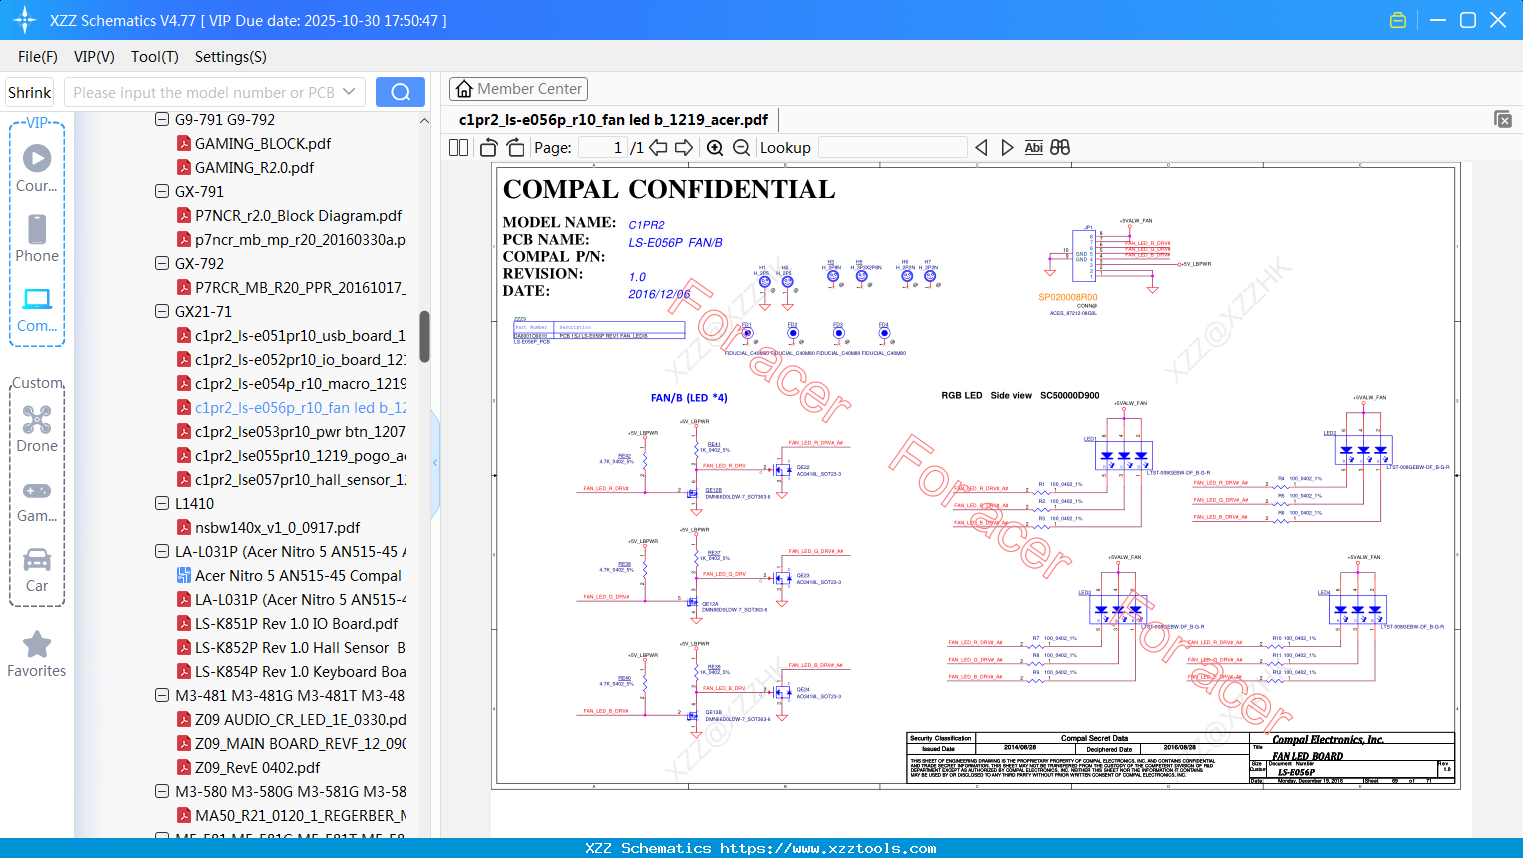Go to the previous page arrow
This screenshot has height=858, width=1523.
click(x=658, y=148)
